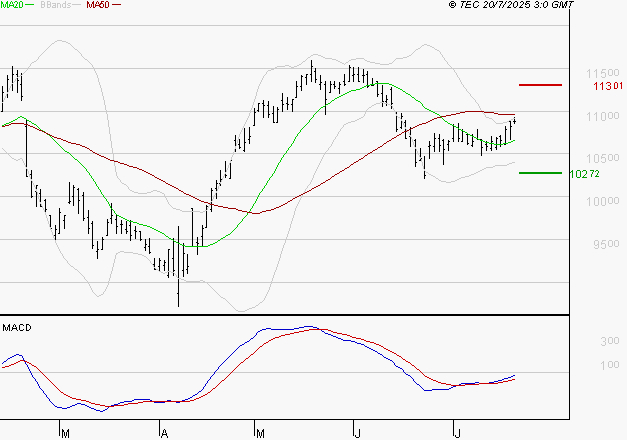The width and height of the screenshot is (627, 440).
Task: Click the MACD 100 axis label
Action: [610, 365]
